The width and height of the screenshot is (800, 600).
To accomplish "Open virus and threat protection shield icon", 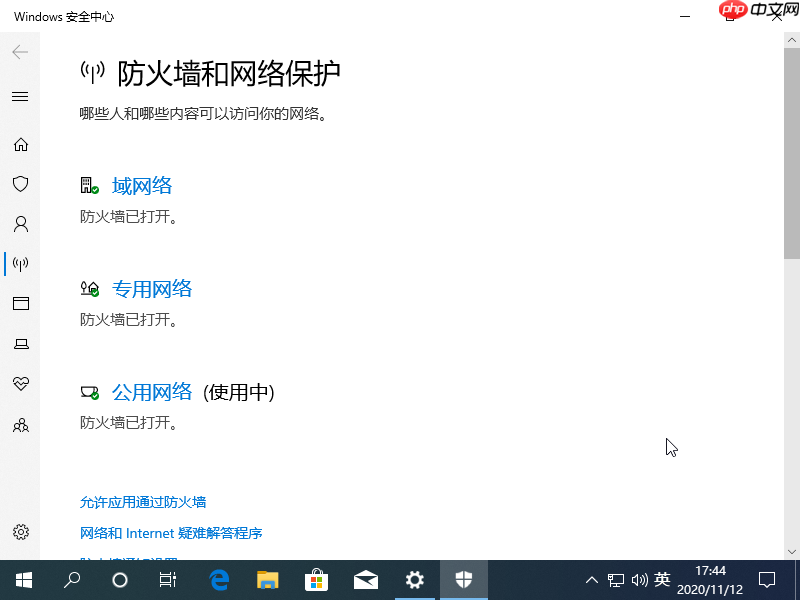I will pyautogui.click(x=20, y=184).
